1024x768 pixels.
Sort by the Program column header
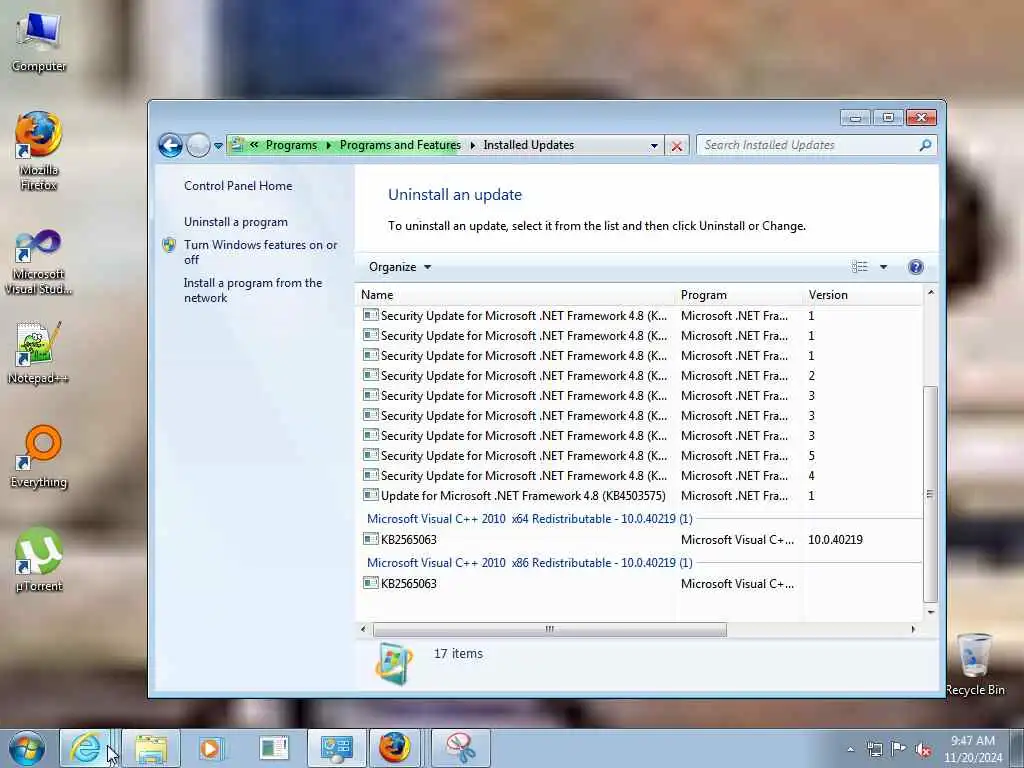click(739, 295)
